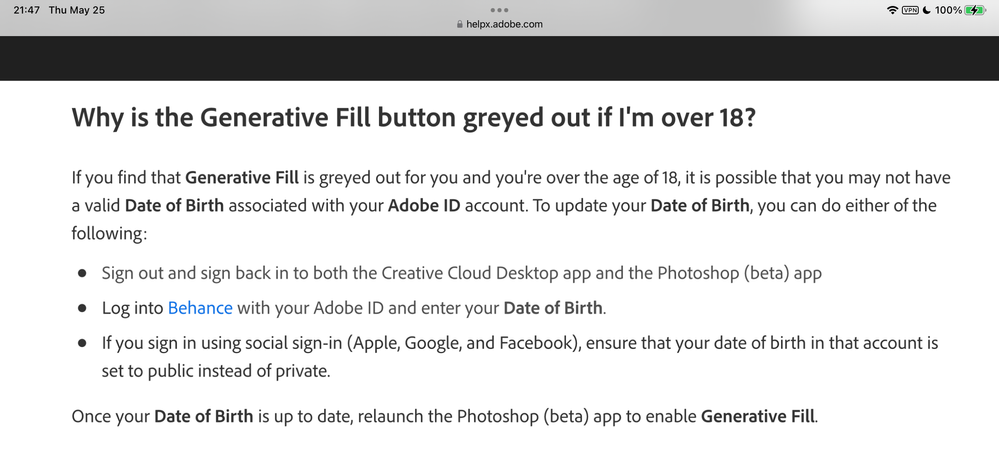Click the moon Do Not Disturb icon

click(927, 10)
